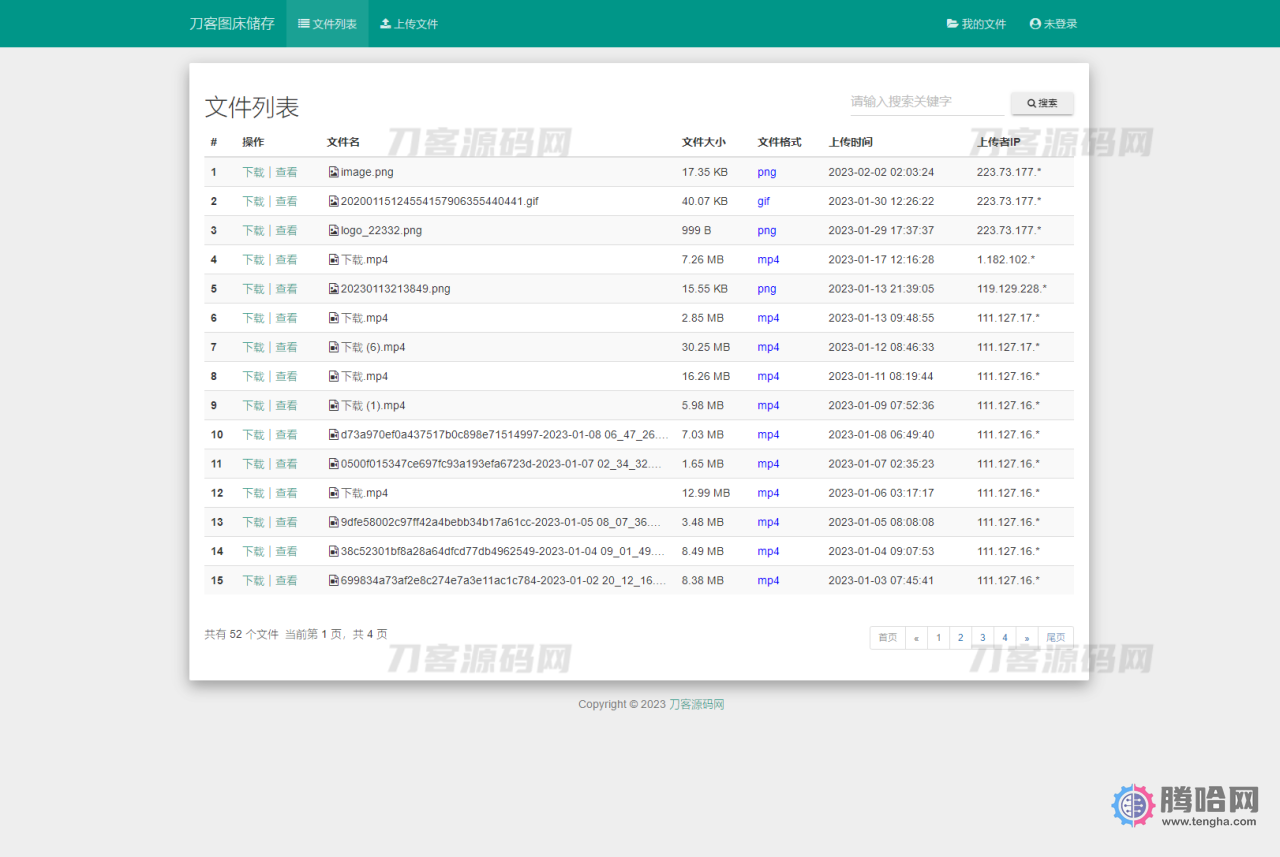Go to page 2 in pagination
Screen dimensions: 1280x857
961,638
